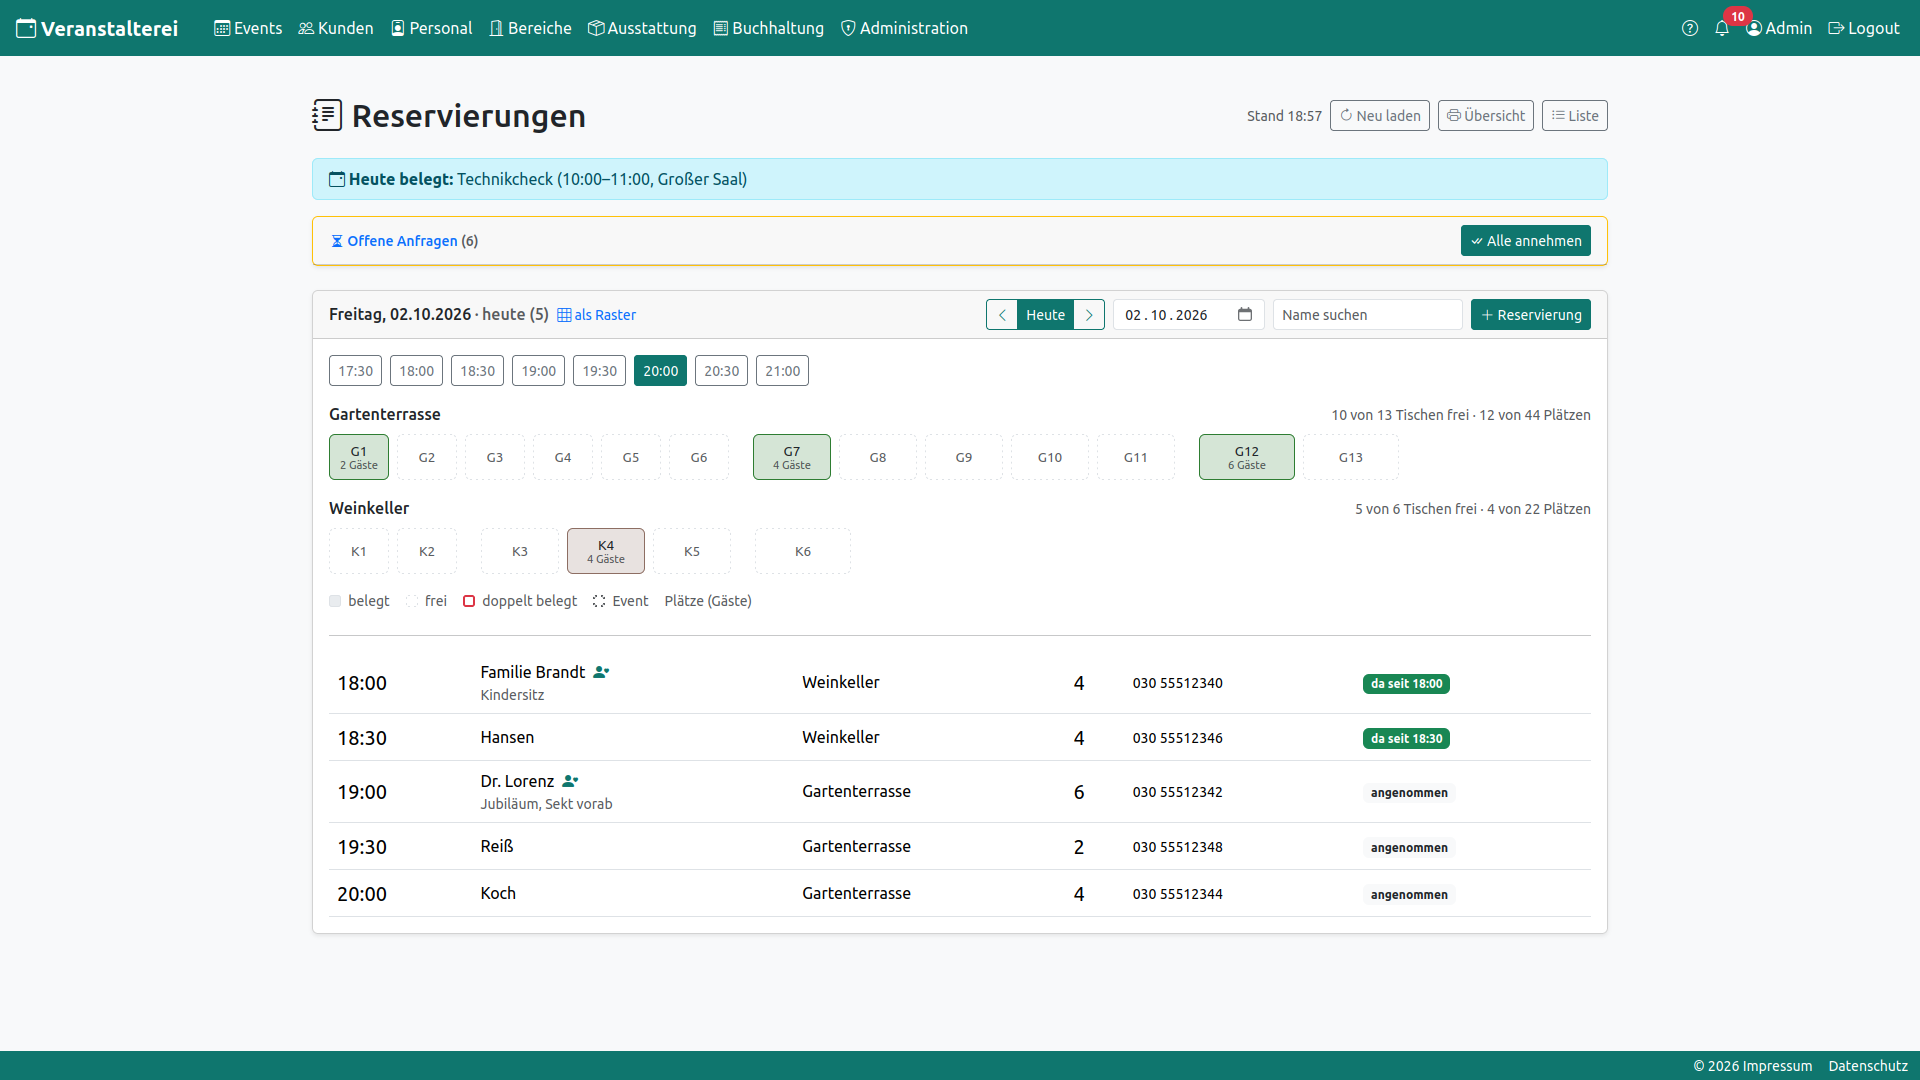The height and width of the screenshot is (1080, 1920).
Task: Open Buchhaltung menu
Action: 768,28
